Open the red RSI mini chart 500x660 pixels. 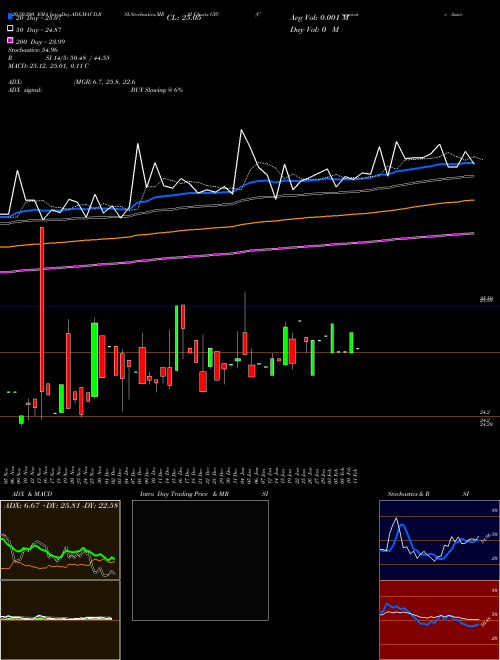(x=439, y=620)
